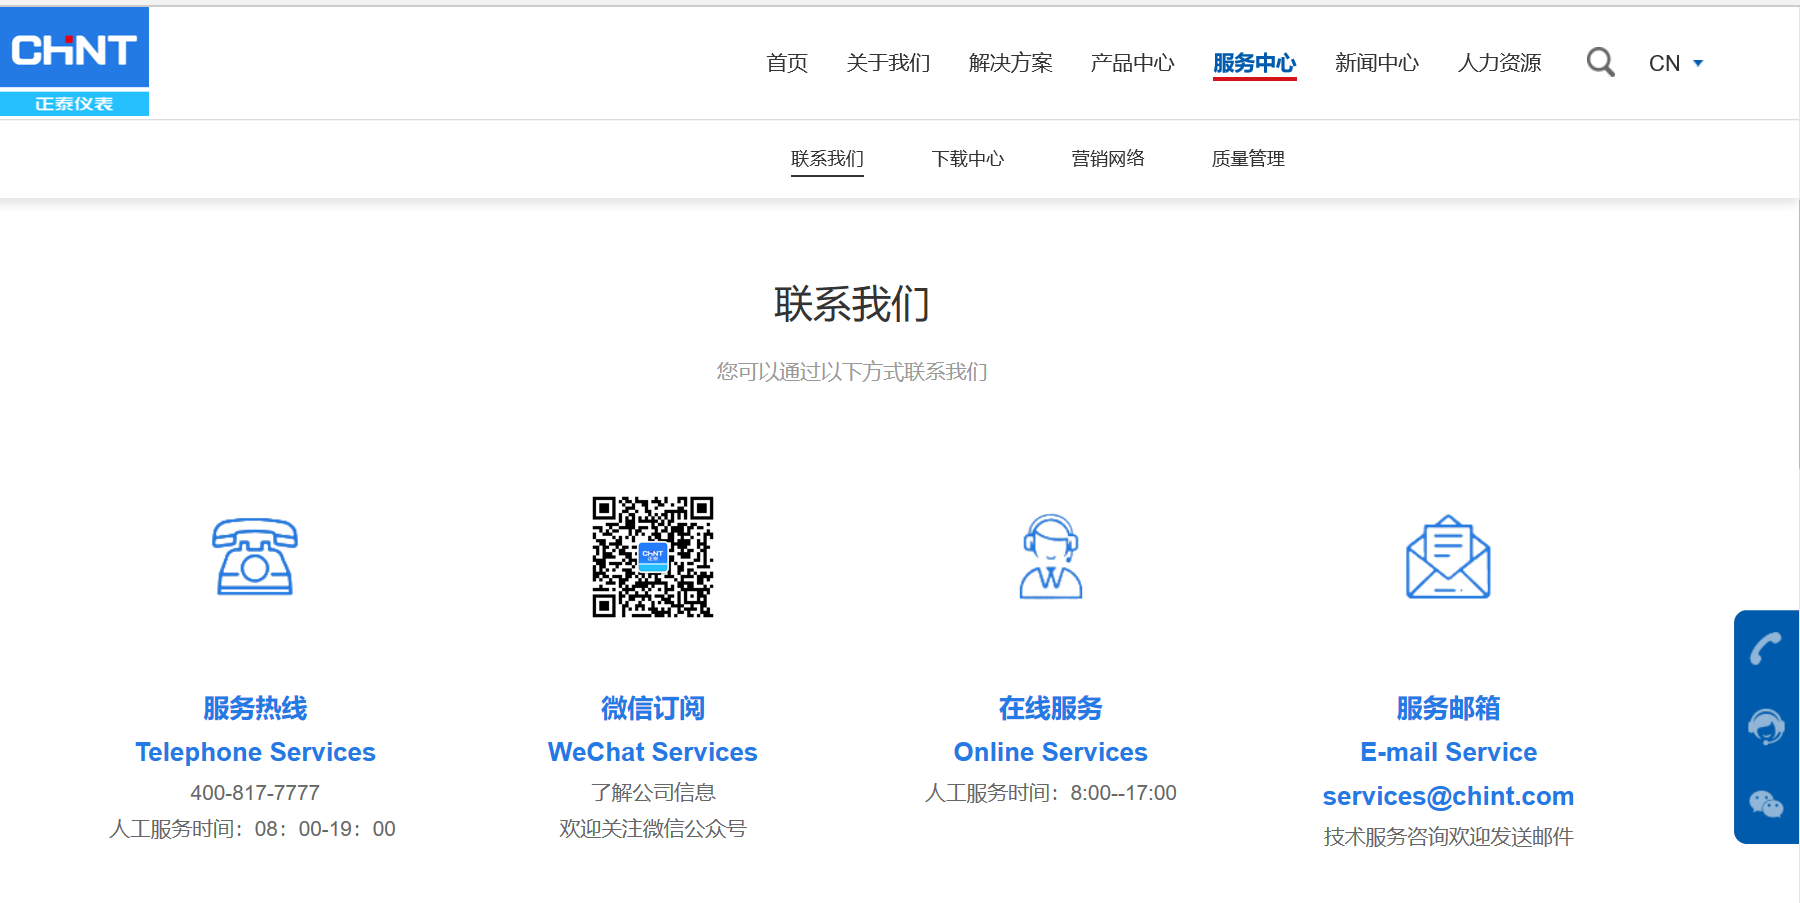Open 解决方案 menu item

[x=1010, y=63]
